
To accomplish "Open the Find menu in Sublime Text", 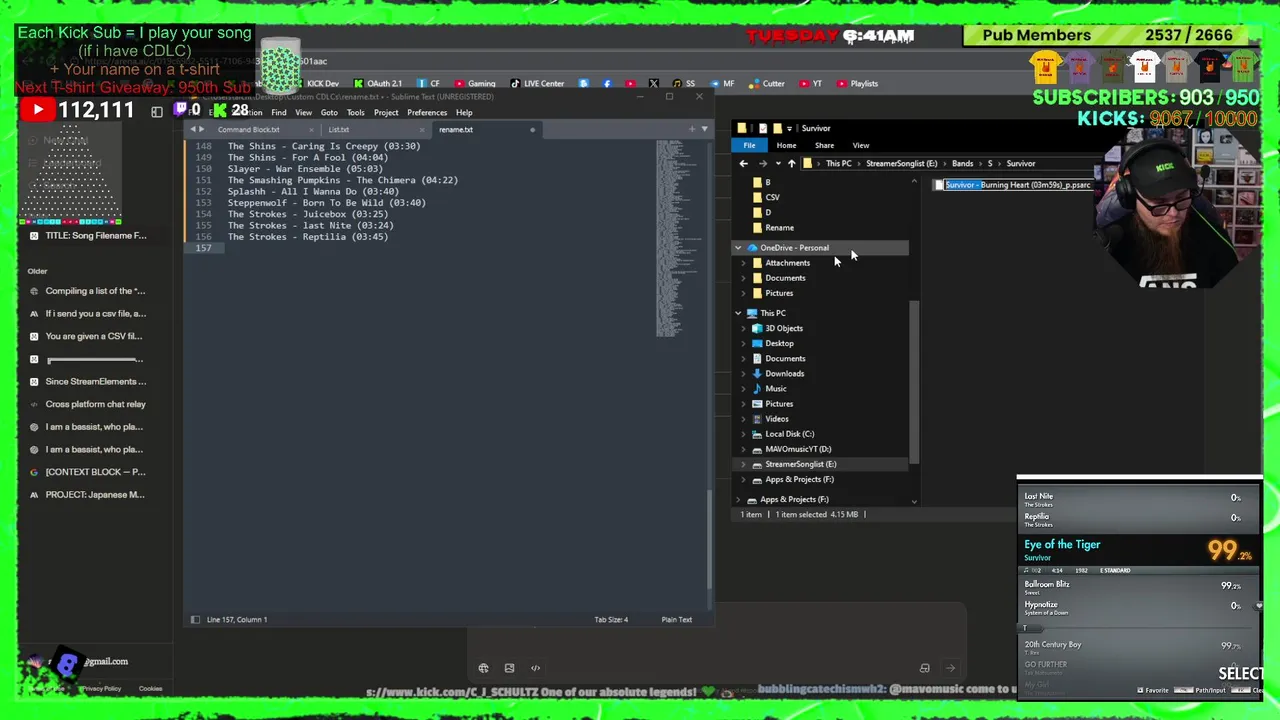I will coord(278,113).
